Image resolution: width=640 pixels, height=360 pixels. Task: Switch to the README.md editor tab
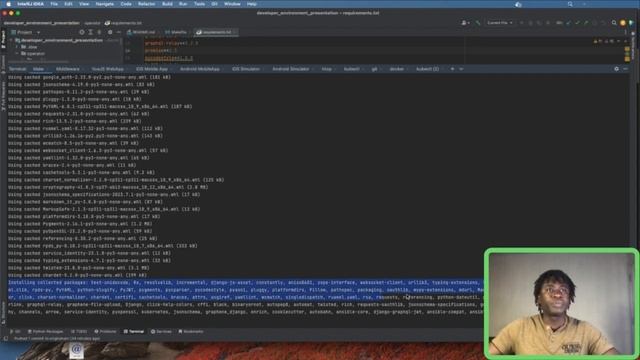point(142,32)
